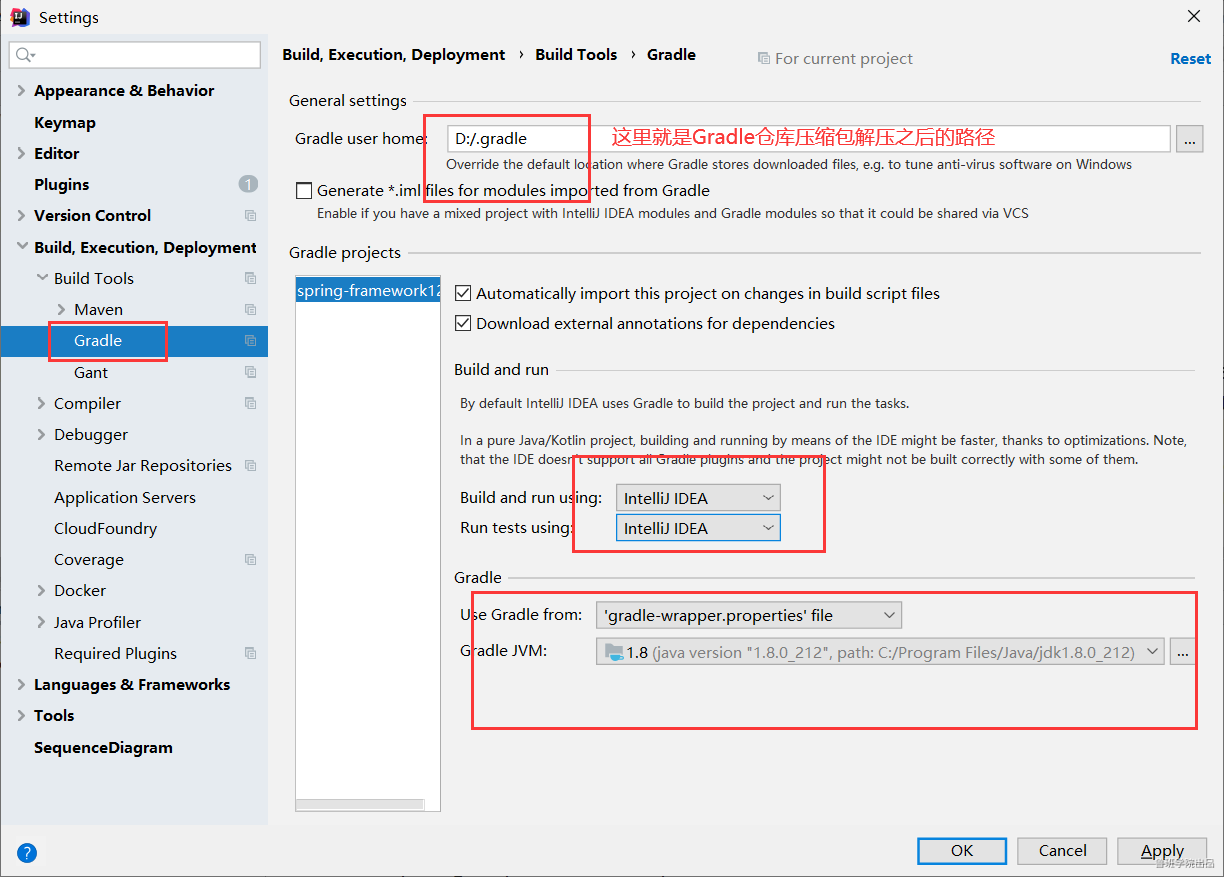
Task: Open the Use Gradle from dropdown
Action: 748,615
